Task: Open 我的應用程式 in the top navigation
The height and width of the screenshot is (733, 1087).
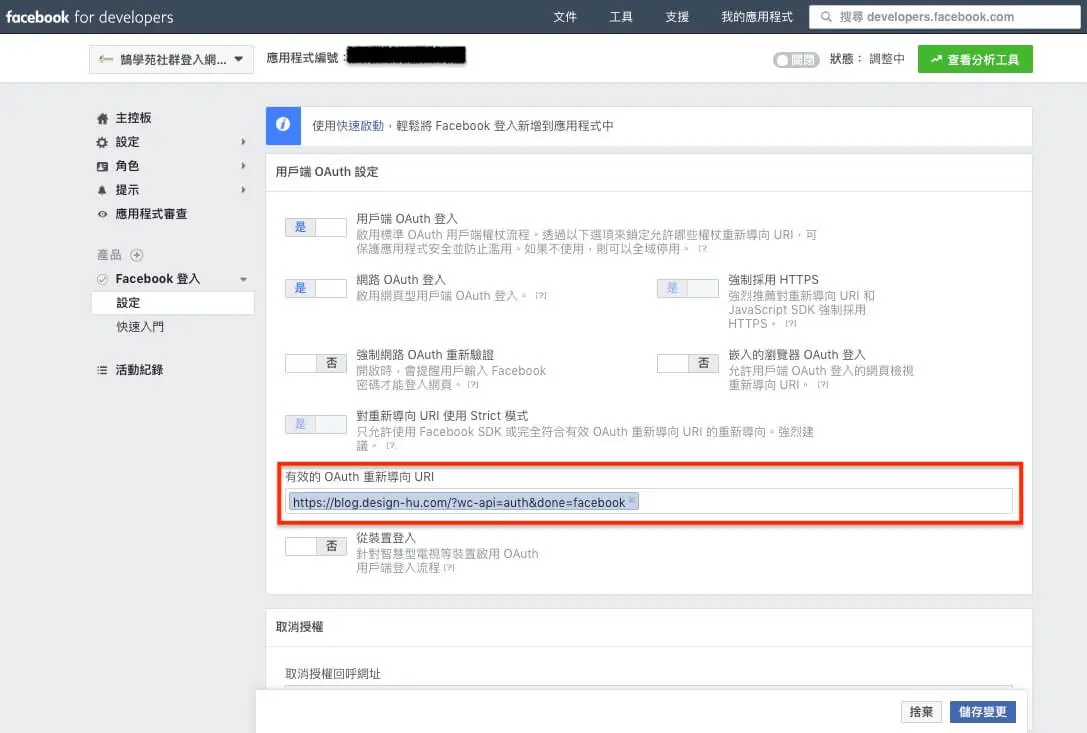Action: pos(756,17)
